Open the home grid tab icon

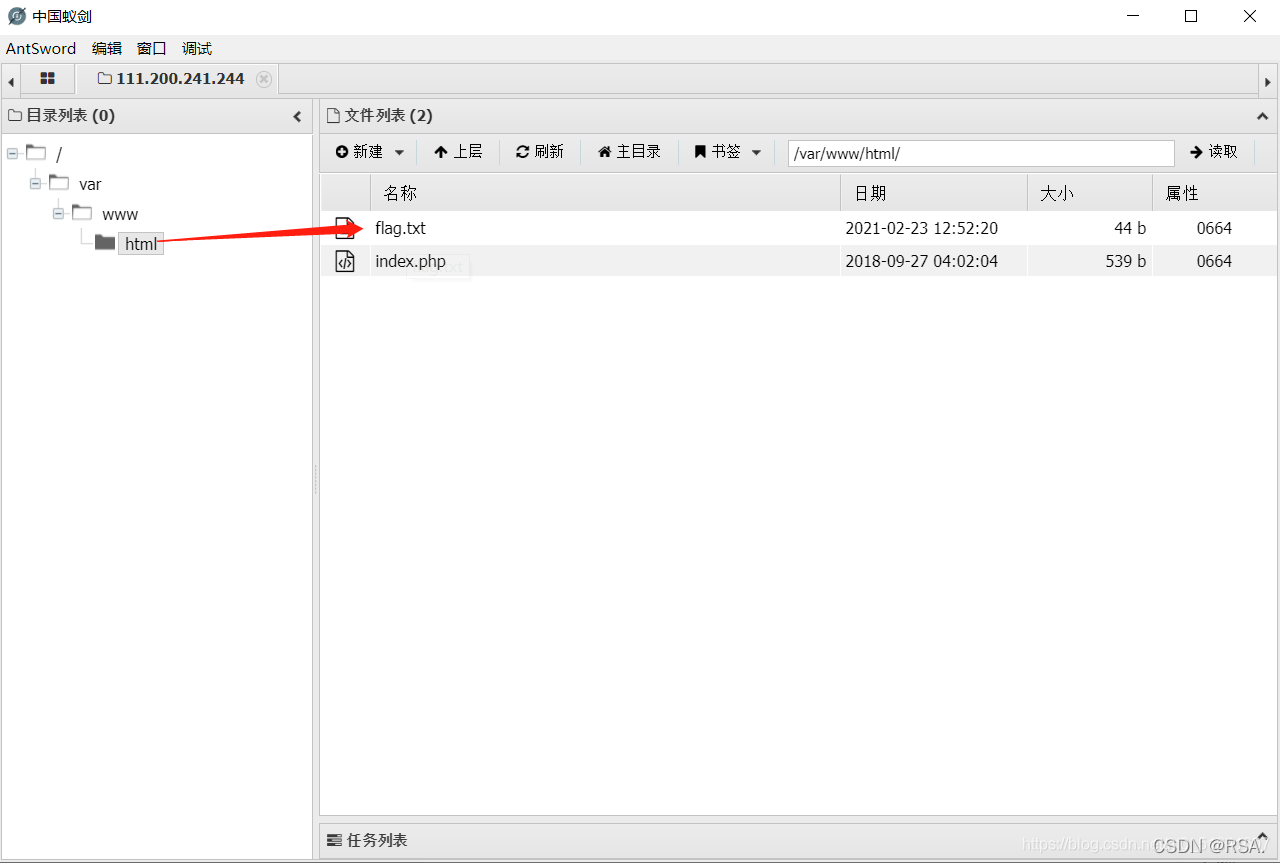coord(47,78)
